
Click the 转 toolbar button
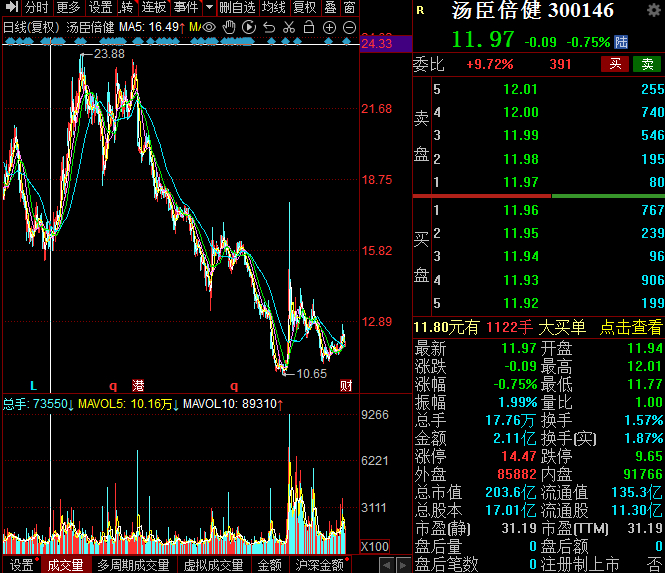click(x=127, y=7)
